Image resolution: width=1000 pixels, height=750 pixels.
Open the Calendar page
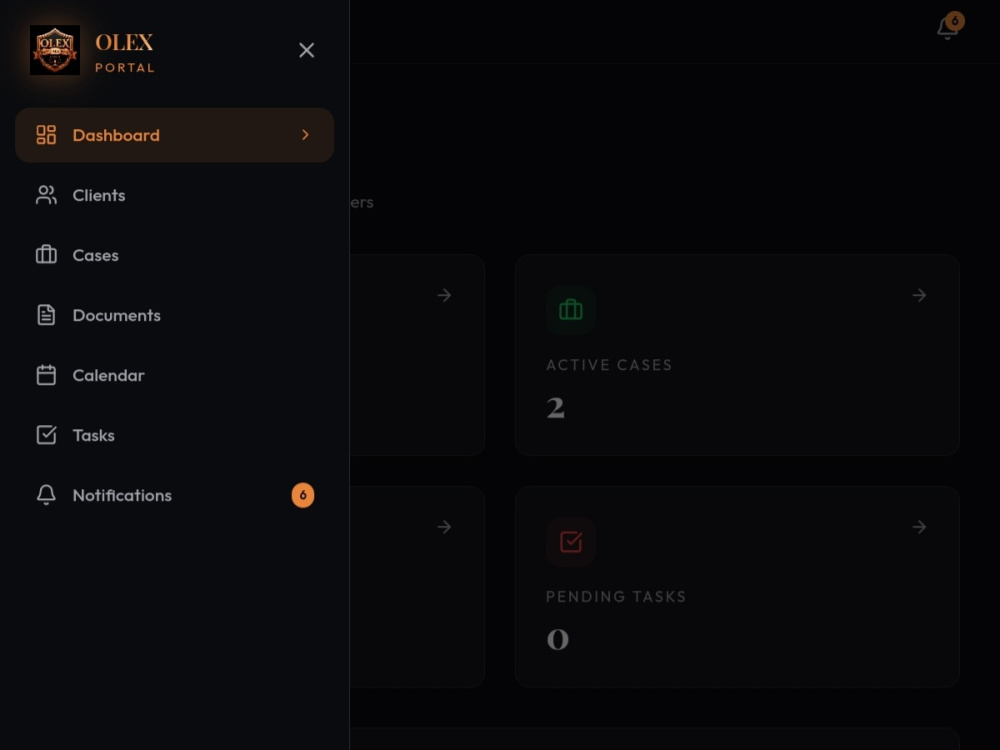click(x=174, y=375)
